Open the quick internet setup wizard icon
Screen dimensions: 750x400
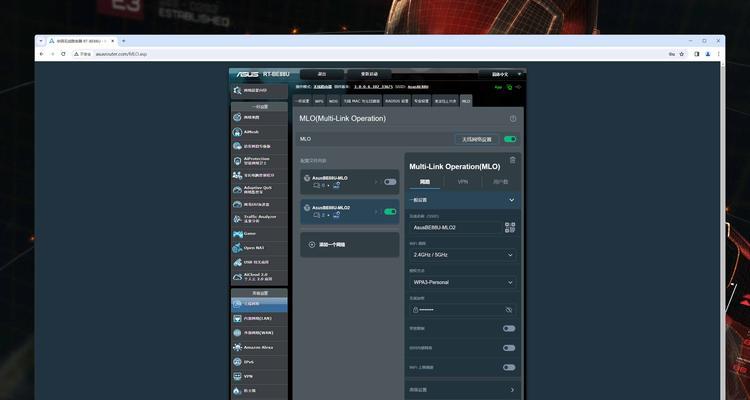(237, 90)
